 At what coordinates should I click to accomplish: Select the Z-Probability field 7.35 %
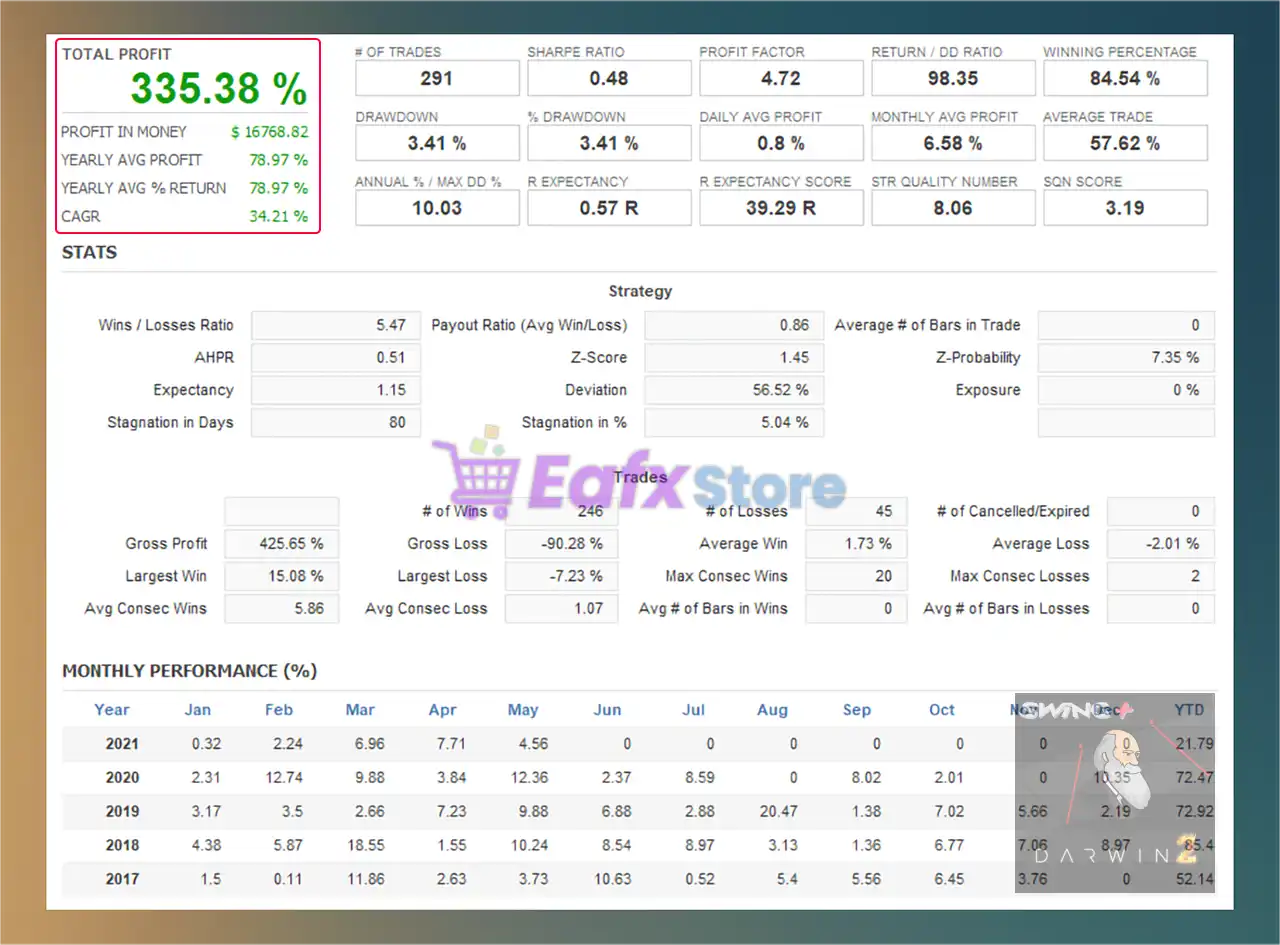click(1126, 358)
